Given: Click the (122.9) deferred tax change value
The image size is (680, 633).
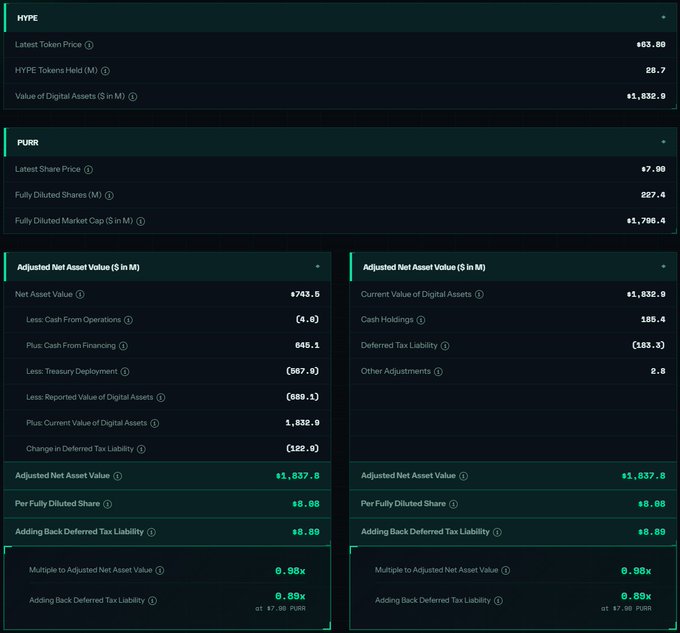Looking at the screenshot, I should click(x=303, y=449).
